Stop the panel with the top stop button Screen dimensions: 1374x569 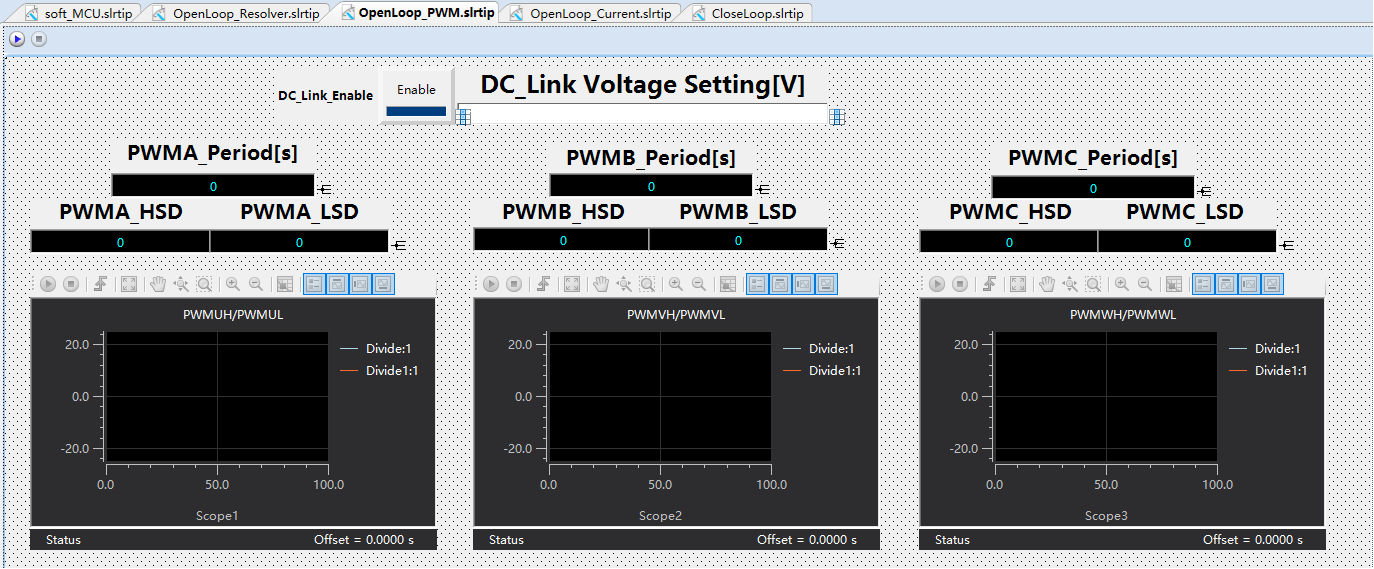[x=39, y=39]
